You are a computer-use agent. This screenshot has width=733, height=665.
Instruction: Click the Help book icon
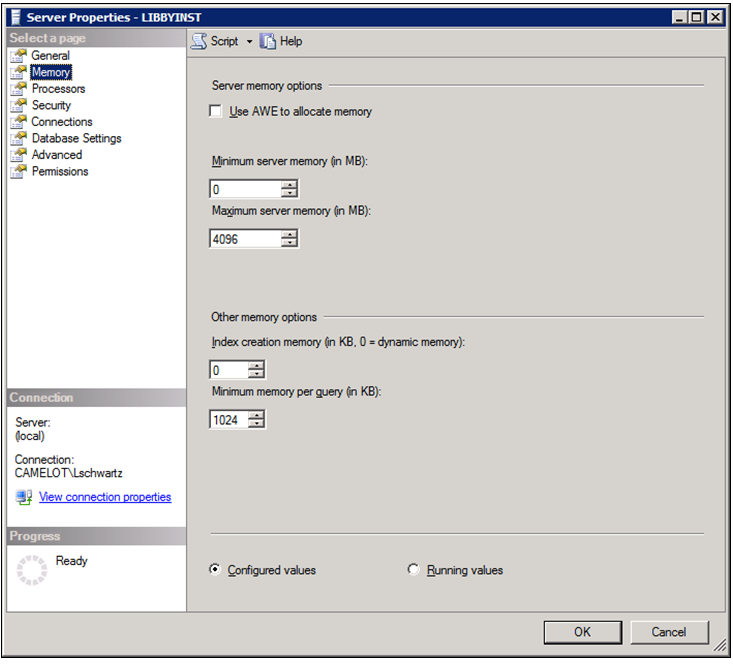coord(268,41)
